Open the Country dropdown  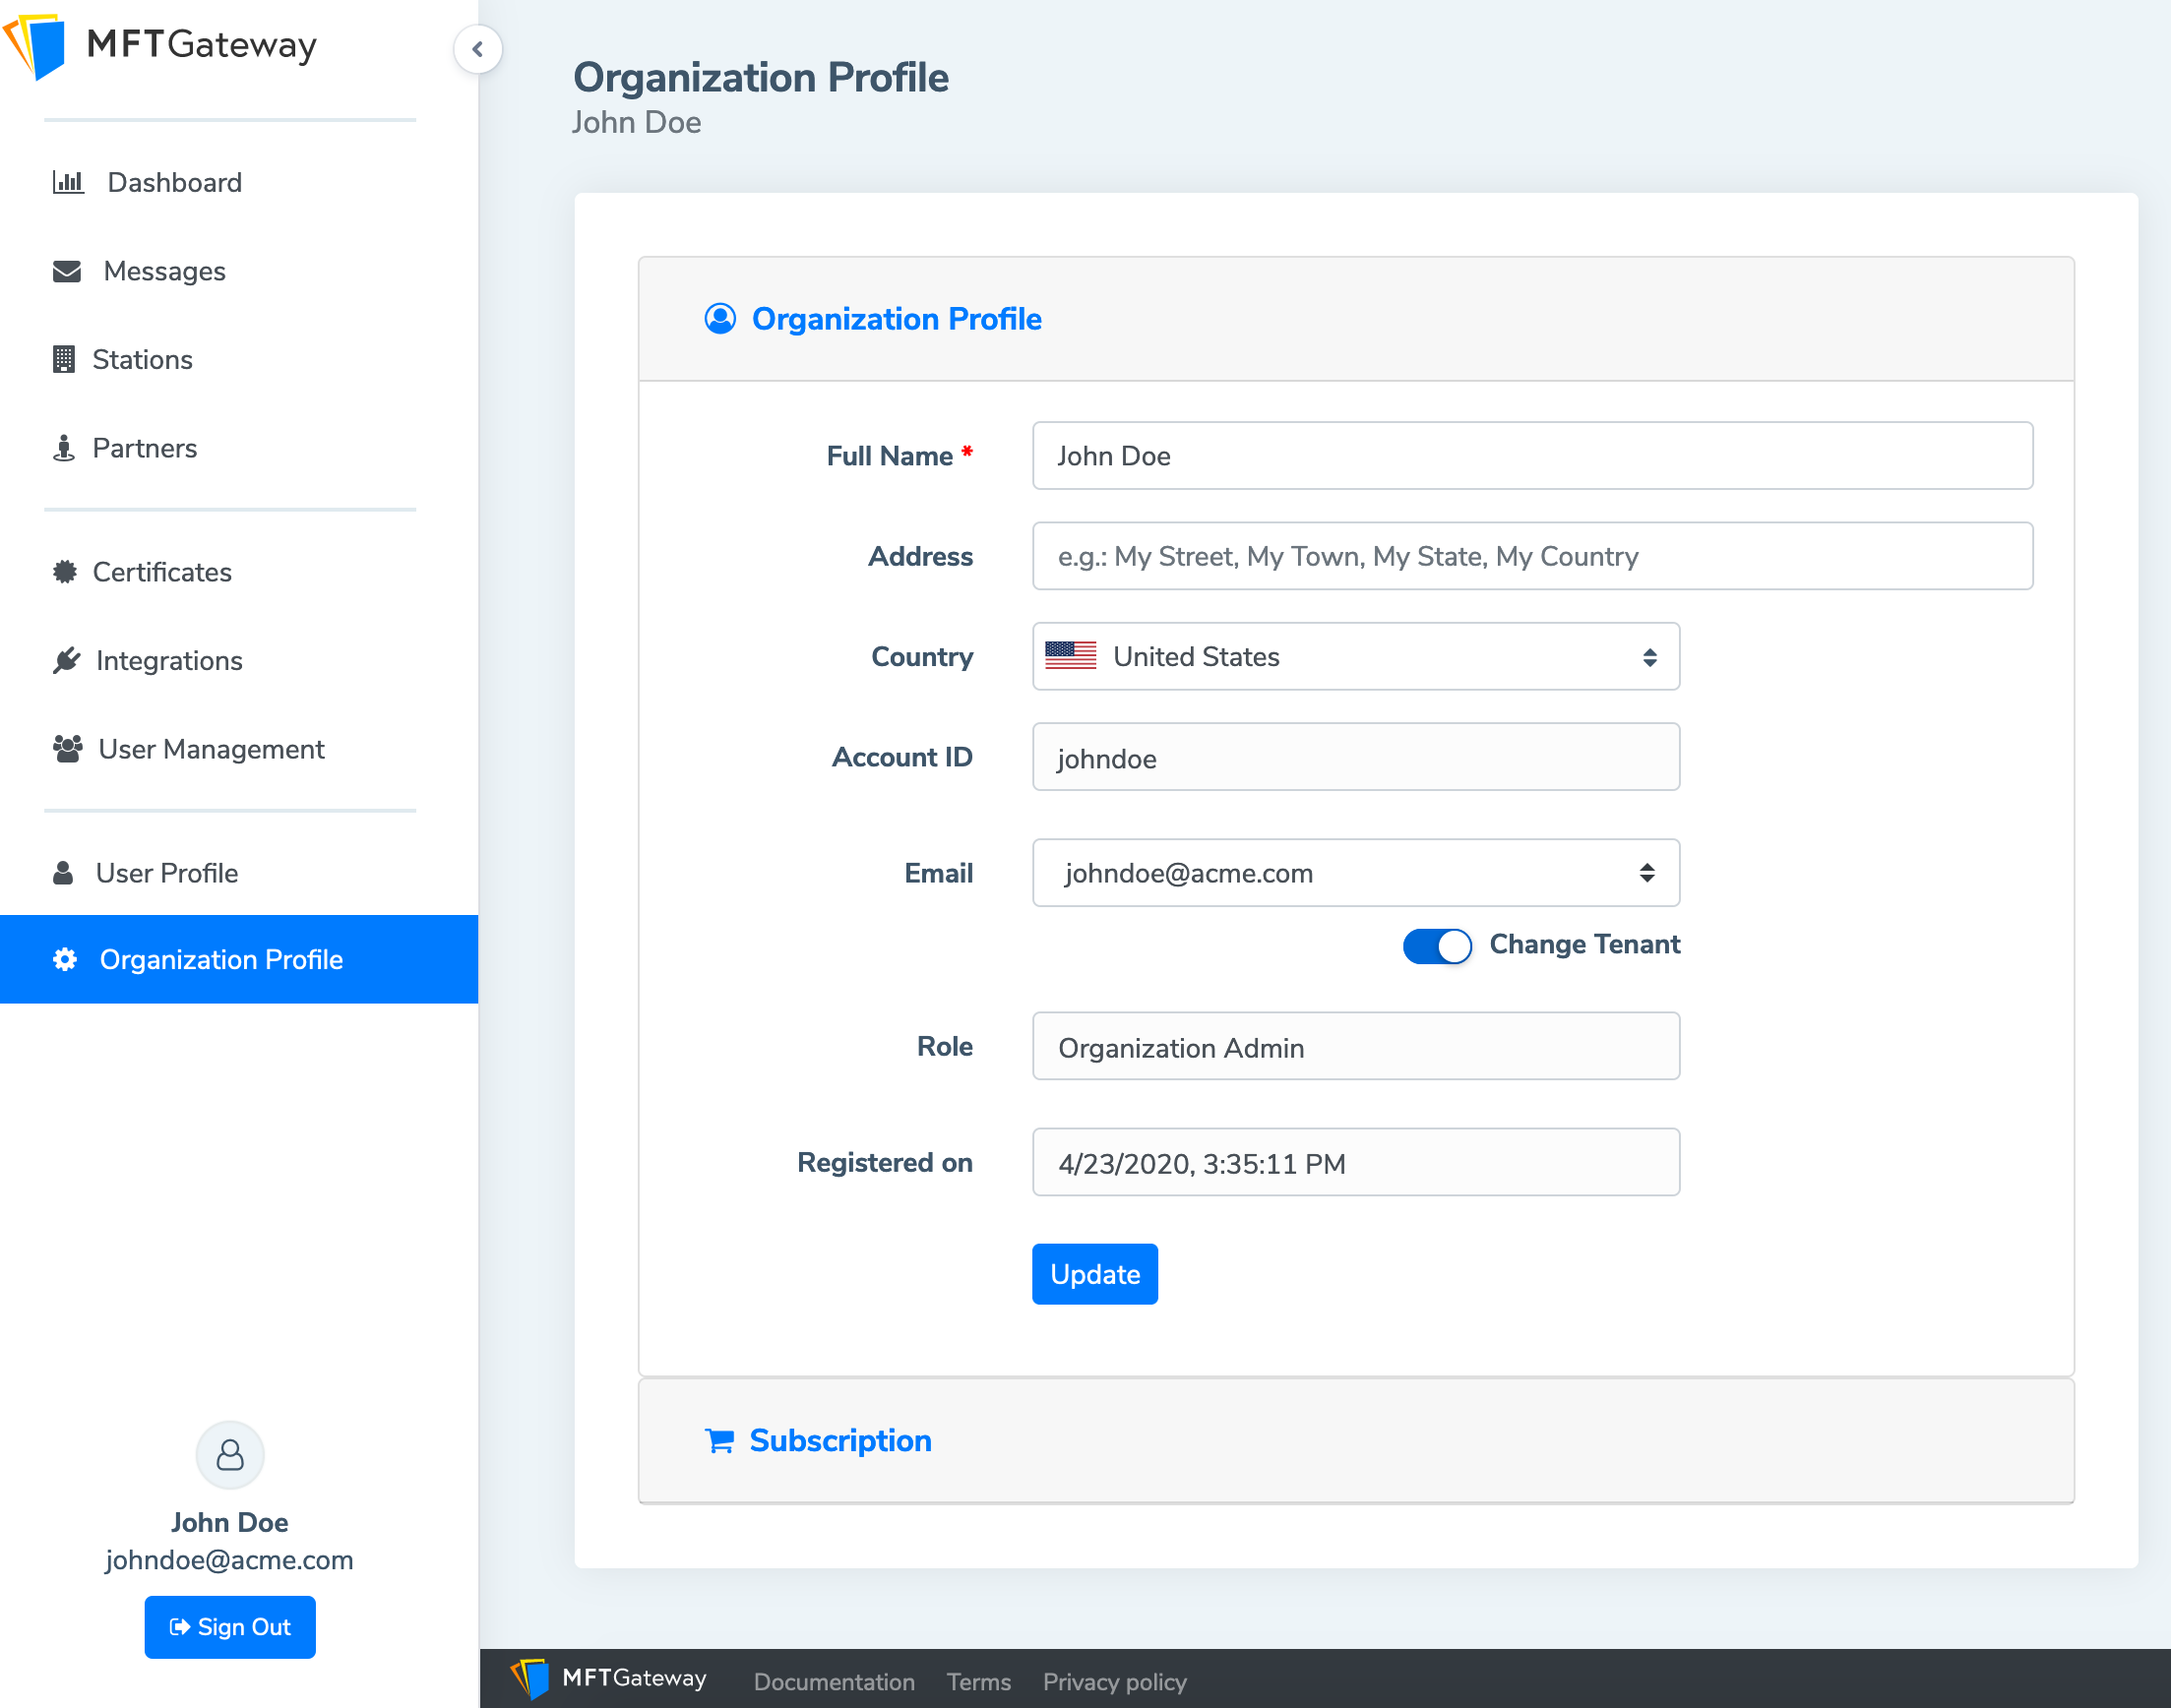tap(1356, 656)
